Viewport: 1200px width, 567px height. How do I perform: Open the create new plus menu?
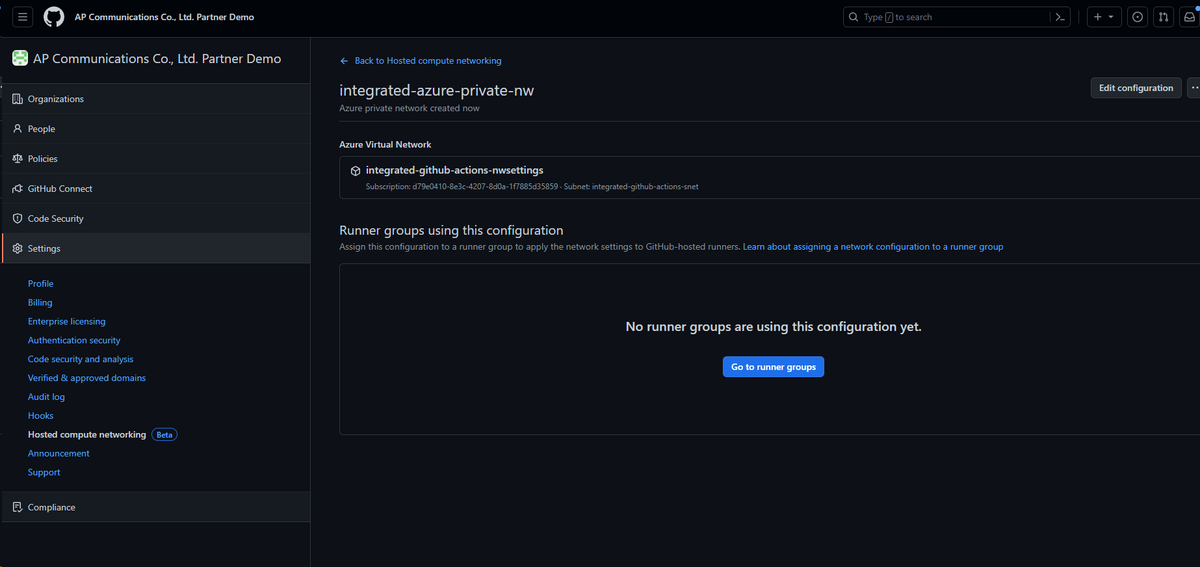(1103, 17)
